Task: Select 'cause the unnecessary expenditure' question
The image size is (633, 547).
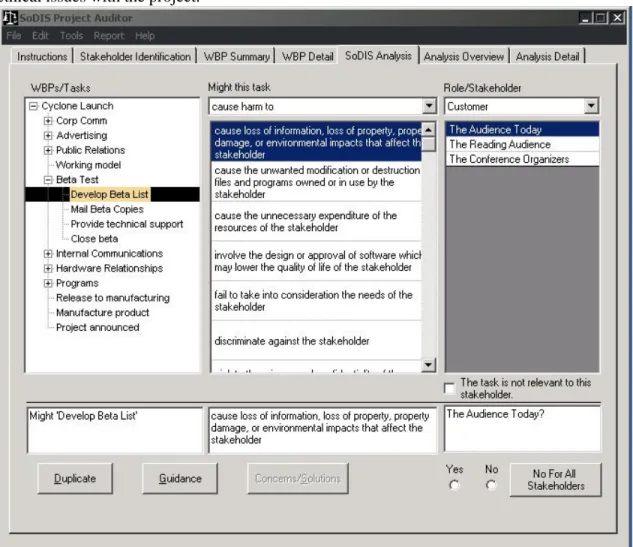Action: point(316,222)
